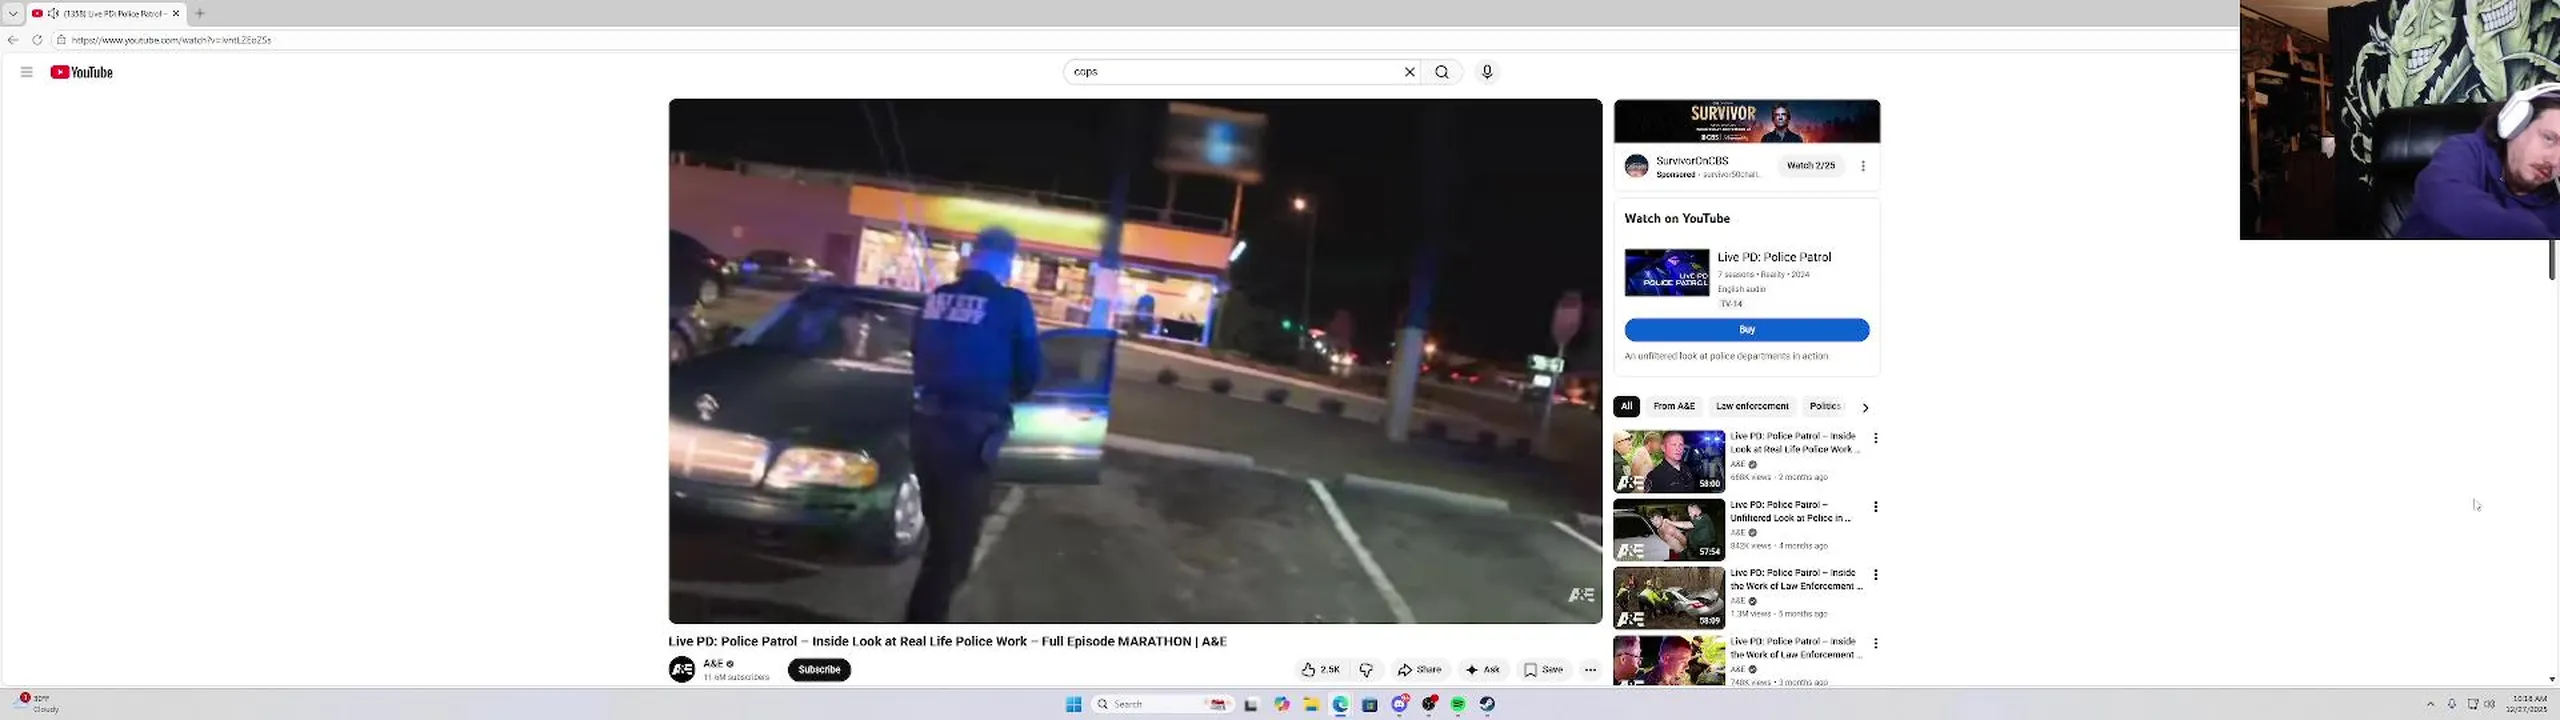Go back with the browser back arrow

pos(13,40)
